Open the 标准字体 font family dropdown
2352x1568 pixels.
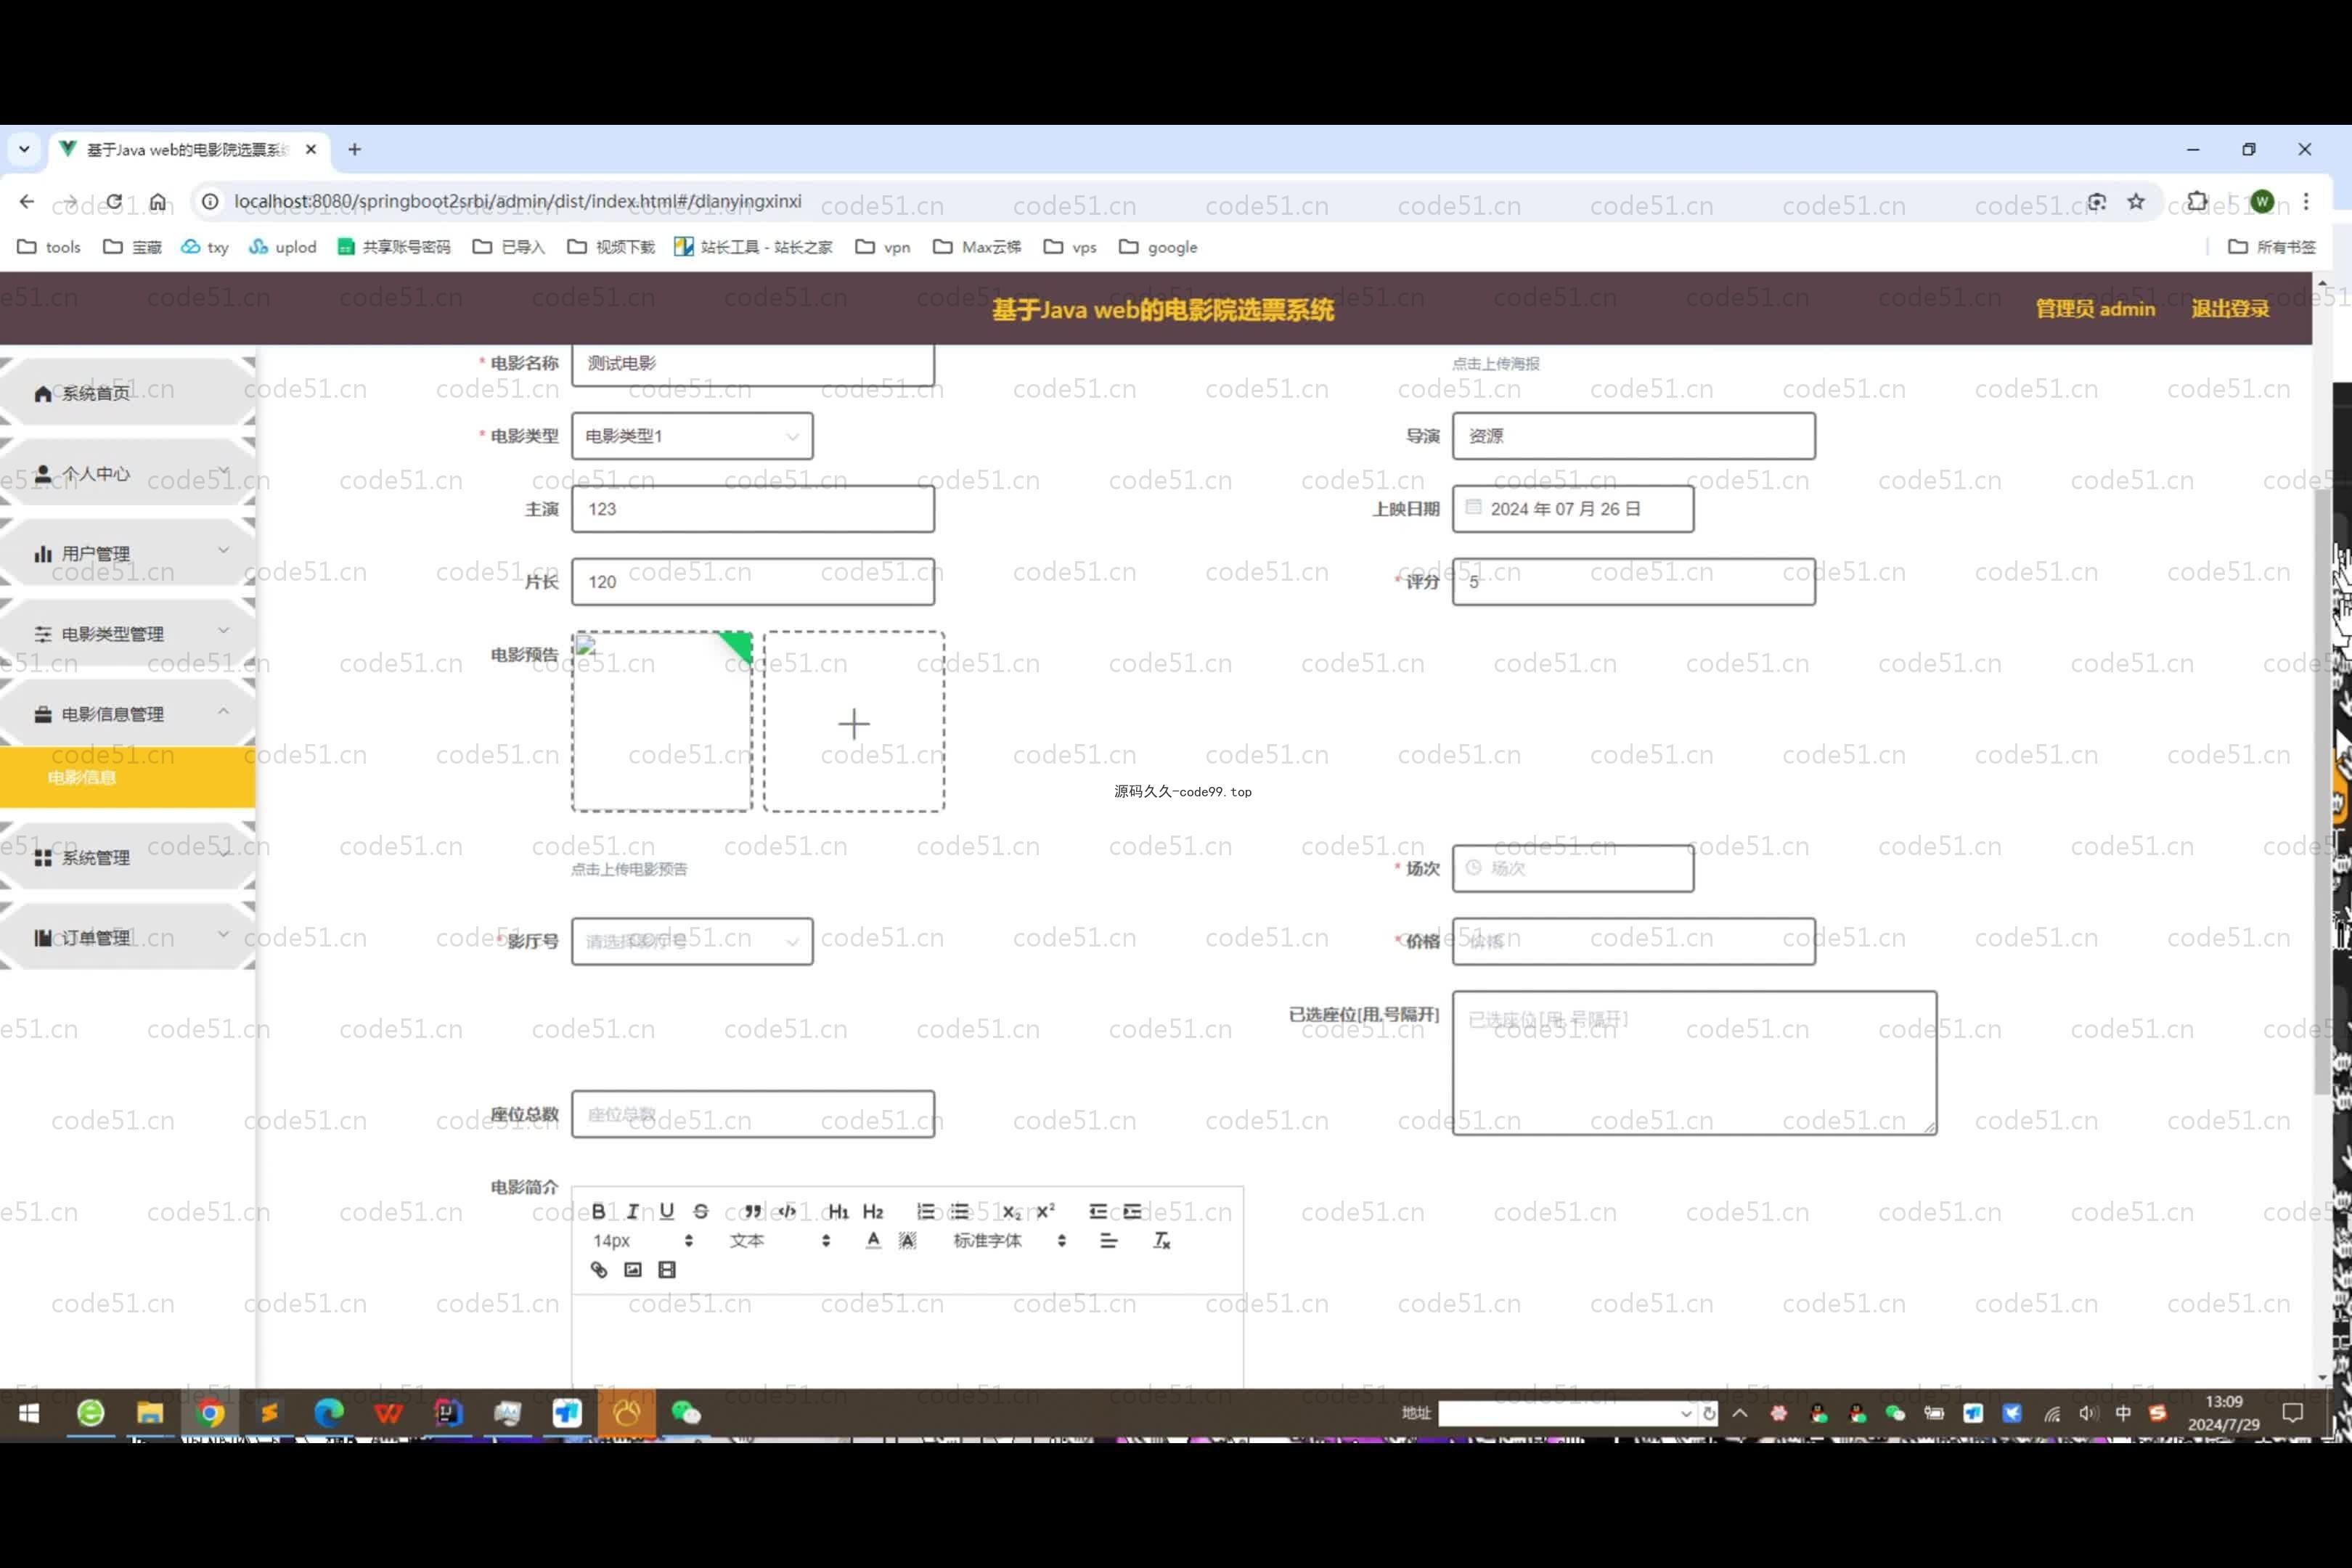[1010, 1240]
